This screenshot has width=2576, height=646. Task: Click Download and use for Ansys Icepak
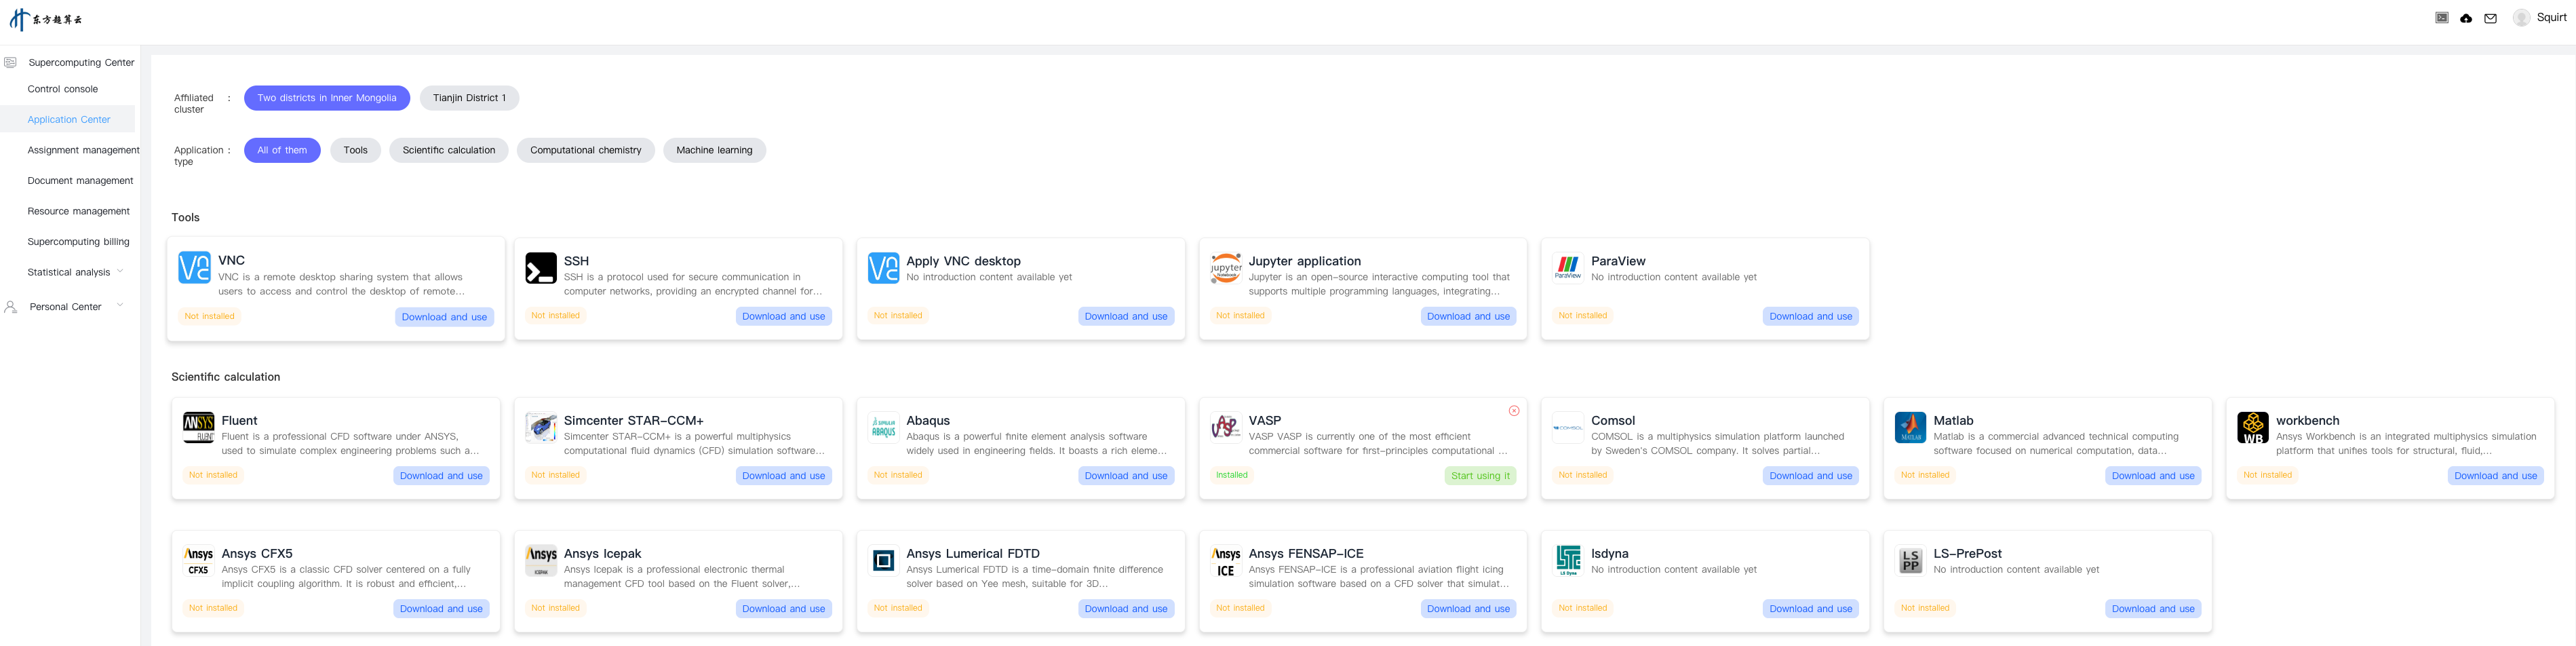(784, 609)
